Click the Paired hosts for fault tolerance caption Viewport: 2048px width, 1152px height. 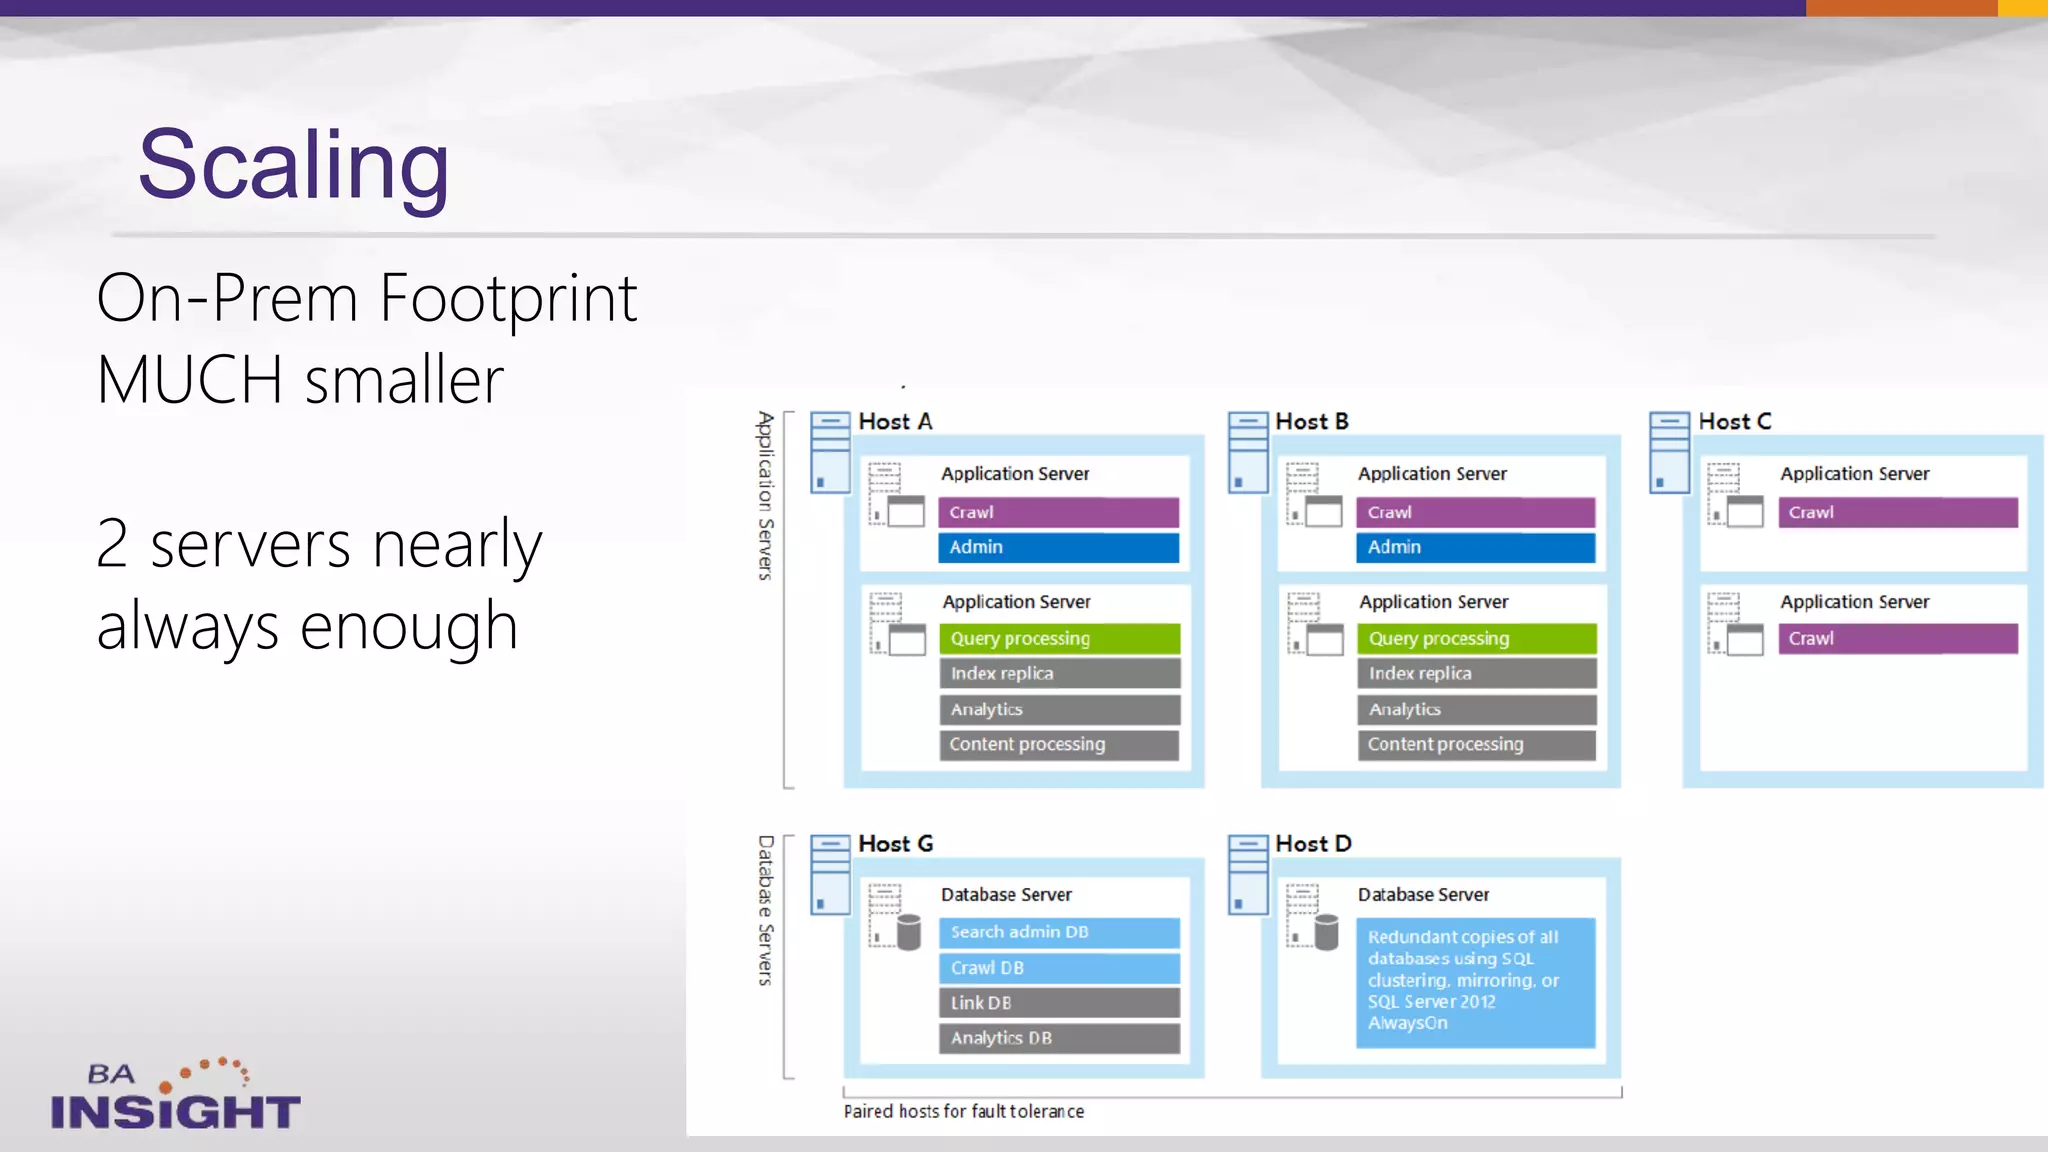pos(963,1111)
